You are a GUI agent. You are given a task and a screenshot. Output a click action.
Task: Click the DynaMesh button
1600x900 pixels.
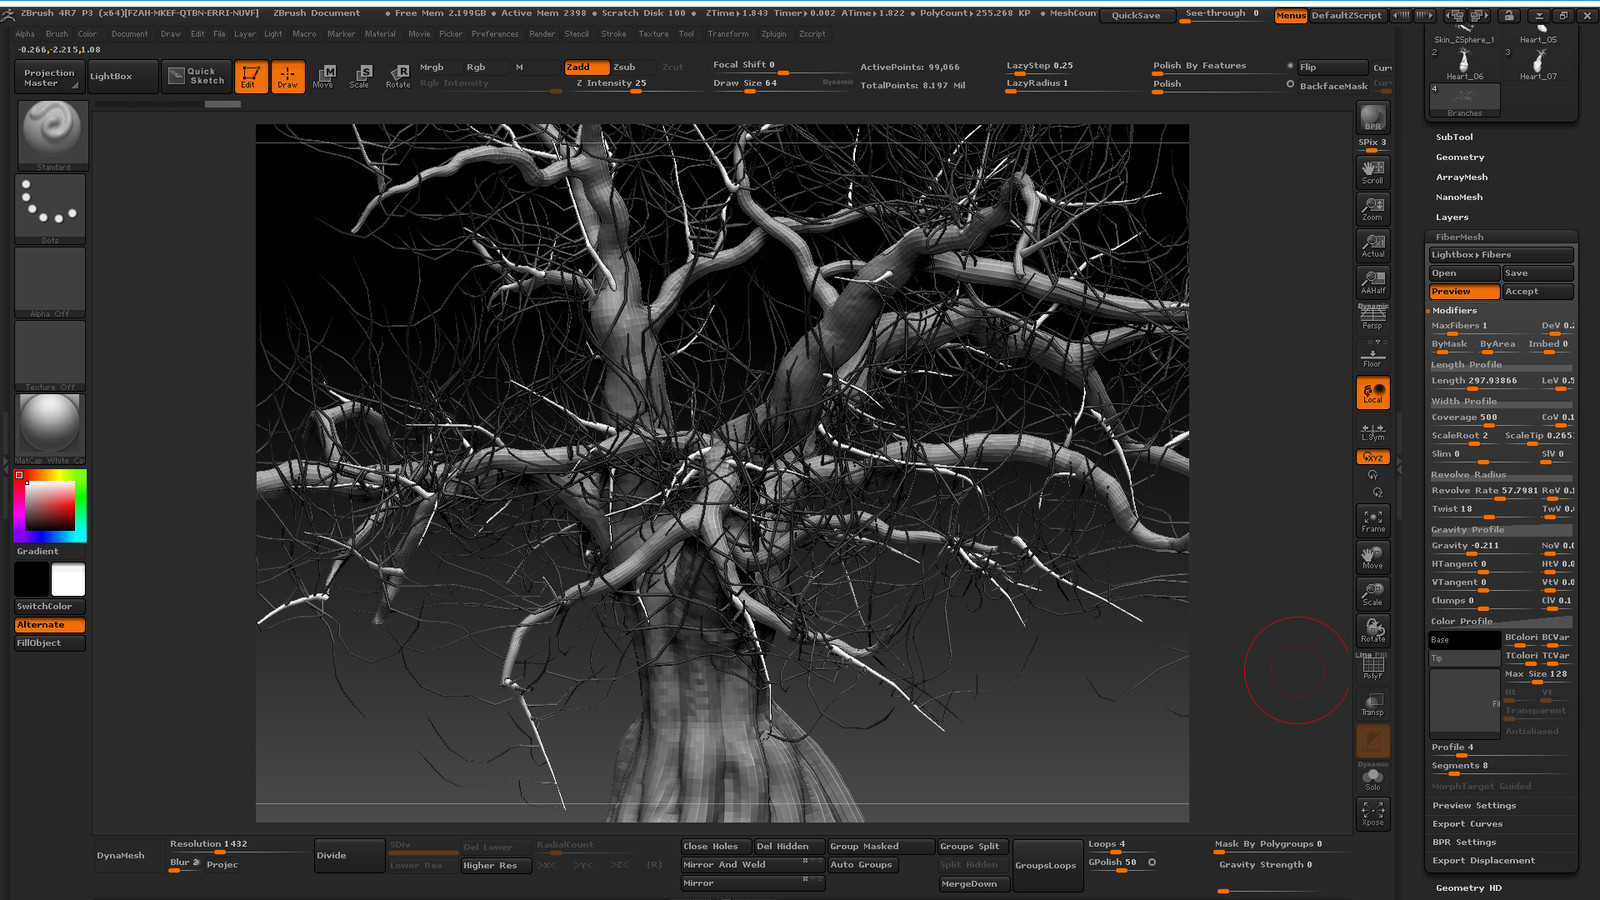tap(121, 856)
